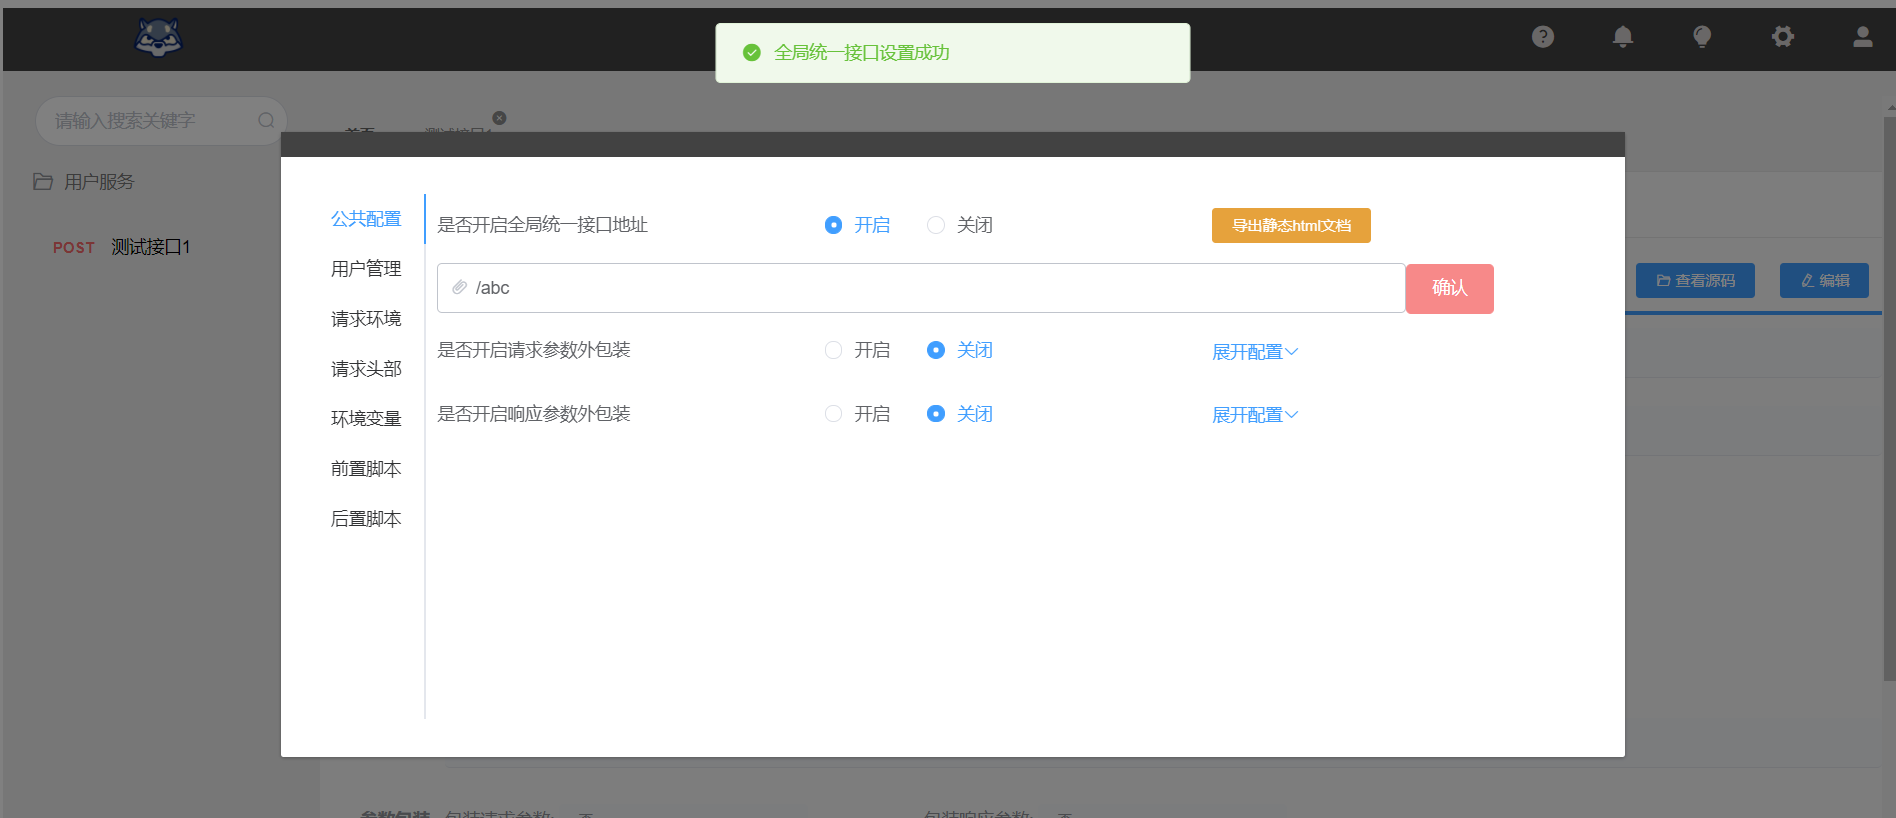Click the 全局统一接口设置成功 notification text

click(x=862, y=53)
